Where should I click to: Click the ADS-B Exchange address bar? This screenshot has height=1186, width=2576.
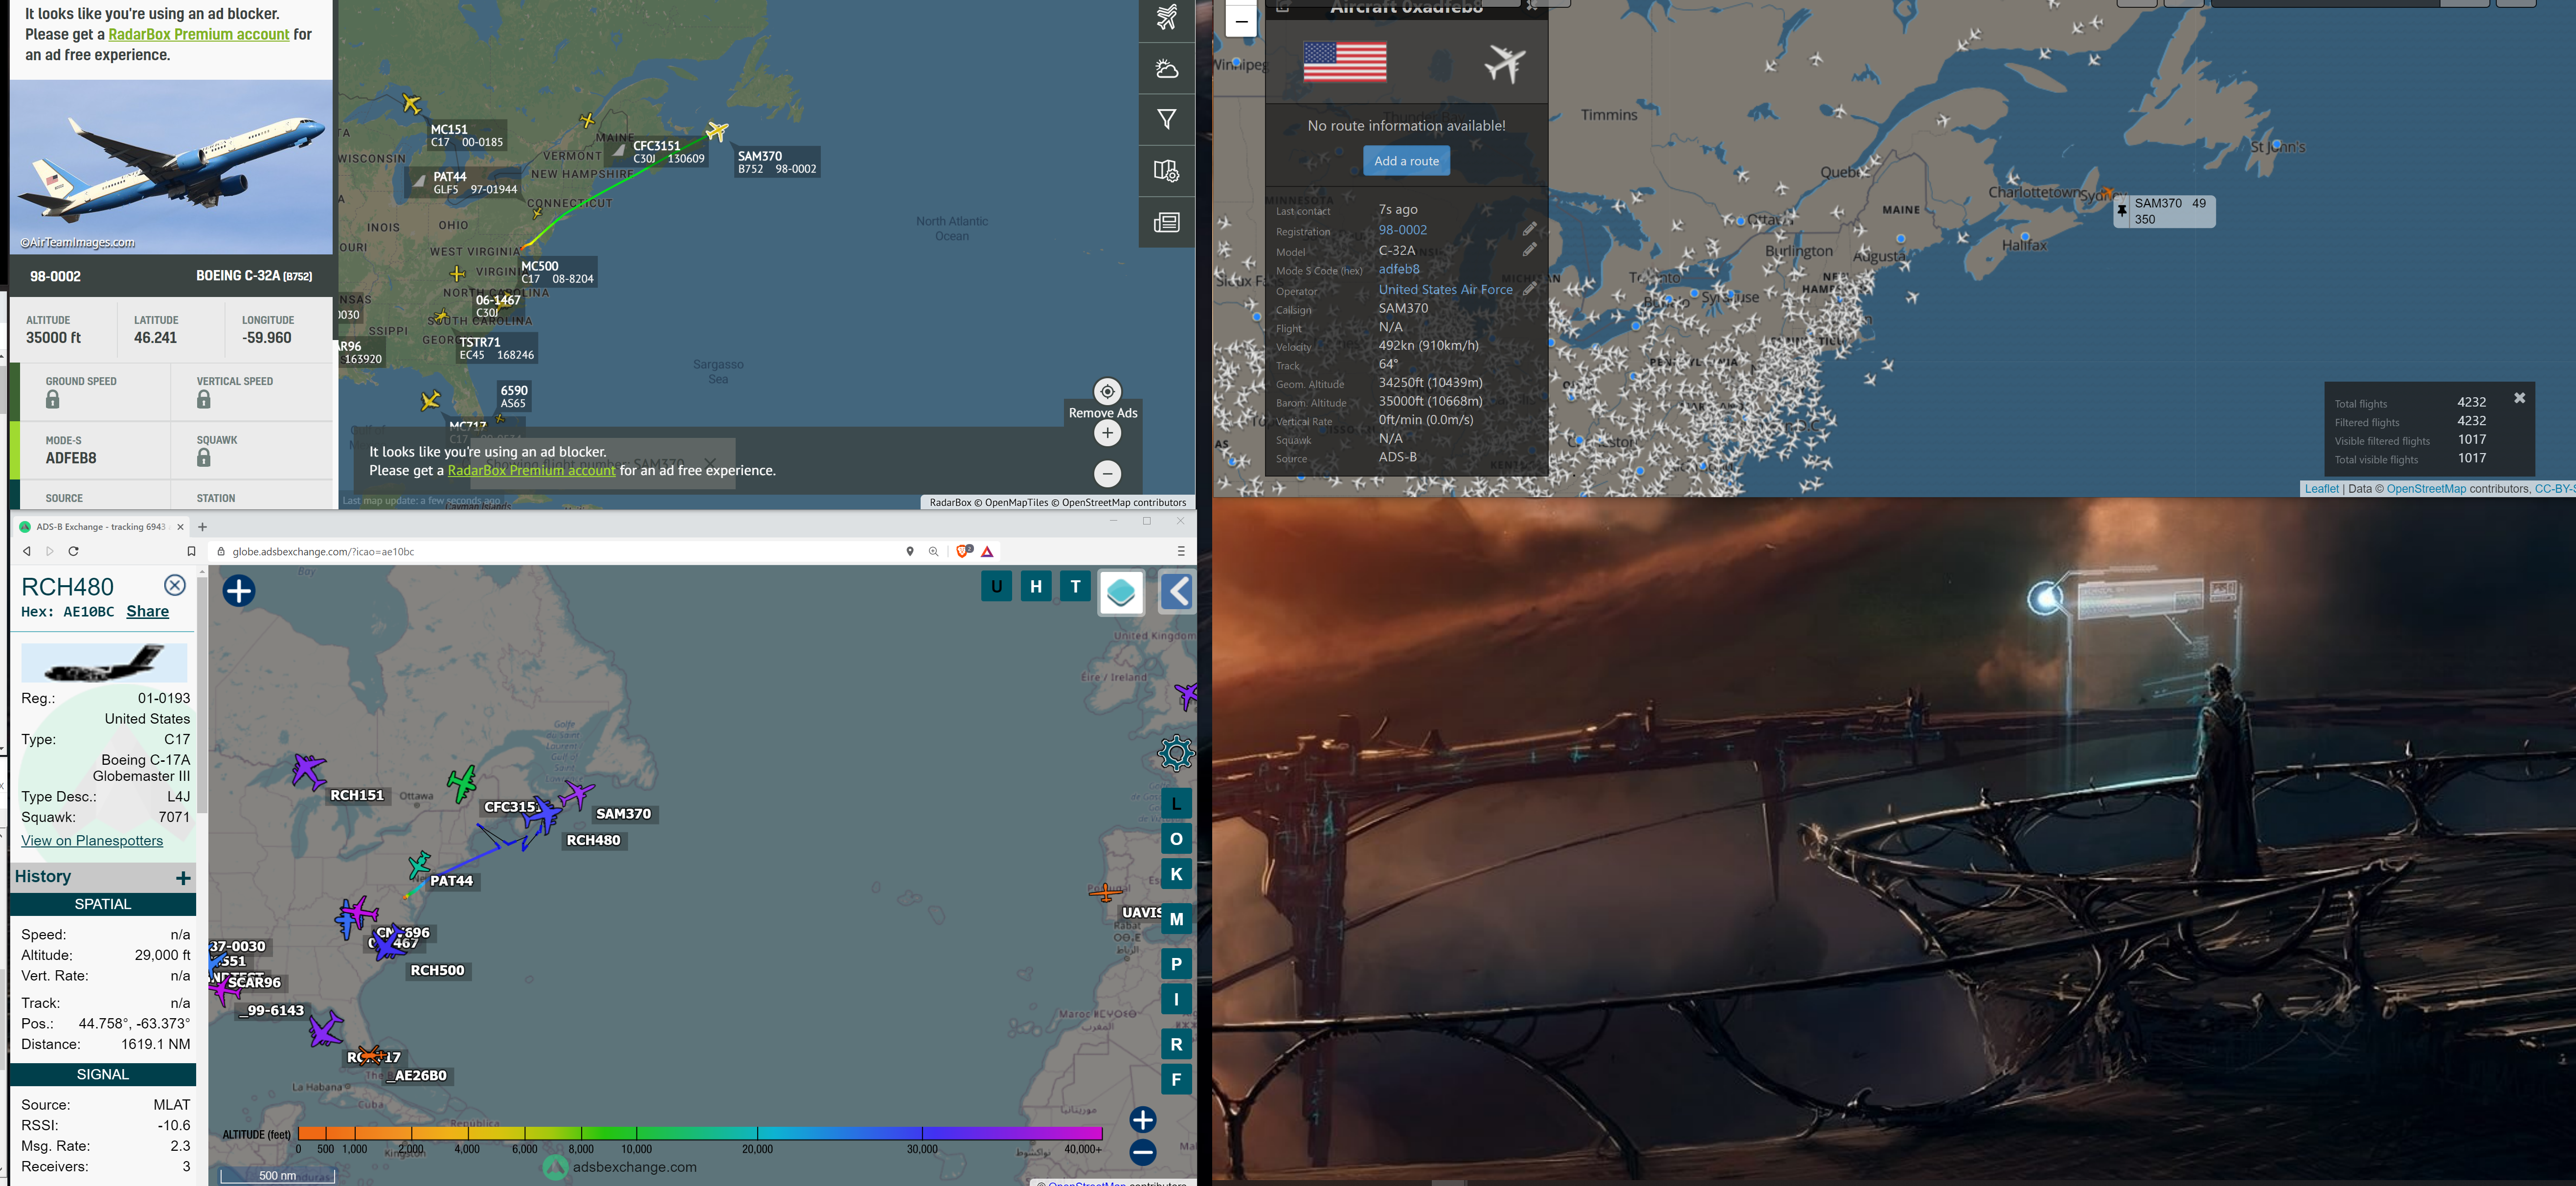click(560, 551)
